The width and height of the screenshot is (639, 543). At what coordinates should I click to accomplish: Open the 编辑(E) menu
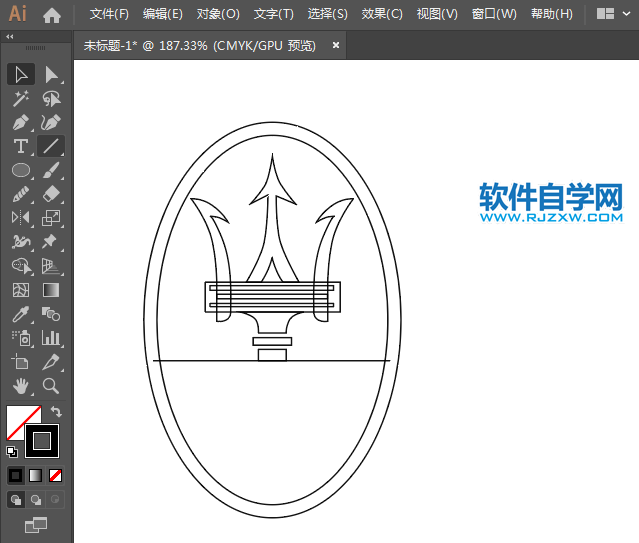click(163, 14)
